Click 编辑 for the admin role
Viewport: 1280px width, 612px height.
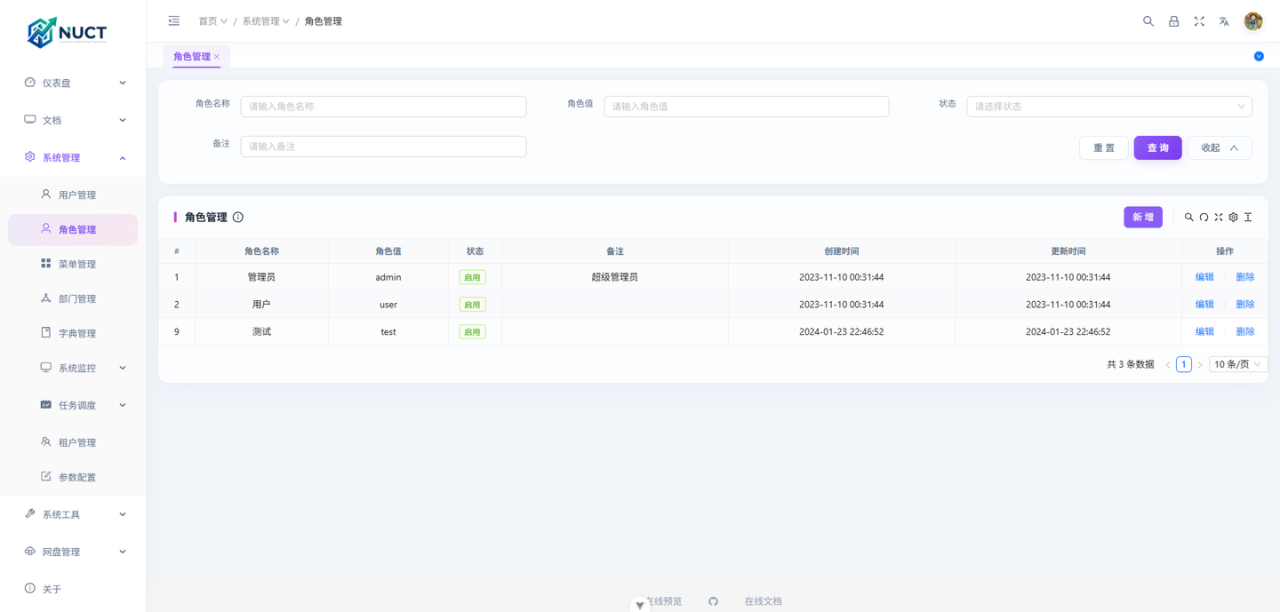pyautogui.click(x=1204, y=277)
